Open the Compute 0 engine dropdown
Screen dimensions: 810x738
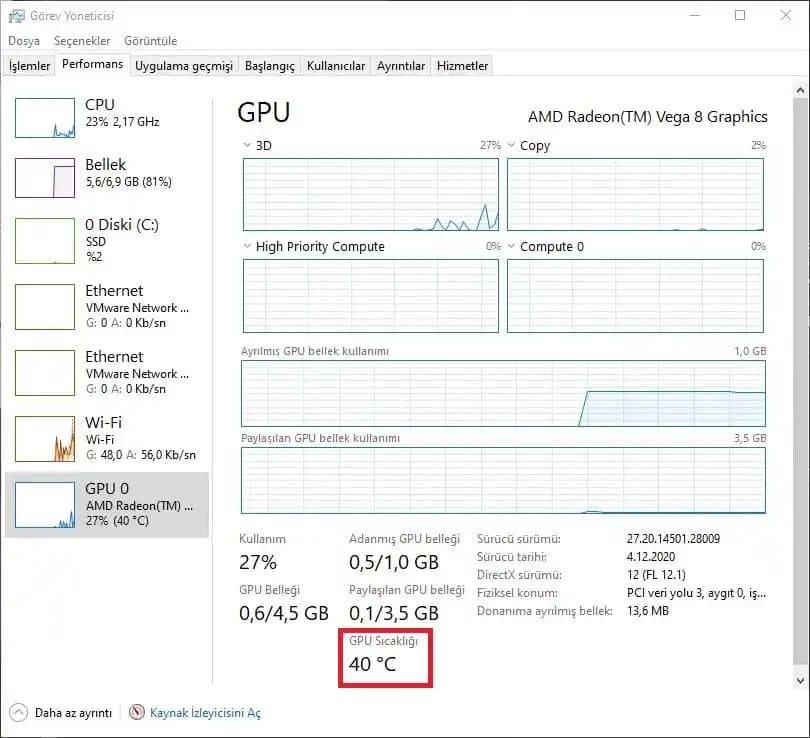(x=512, y=247)
